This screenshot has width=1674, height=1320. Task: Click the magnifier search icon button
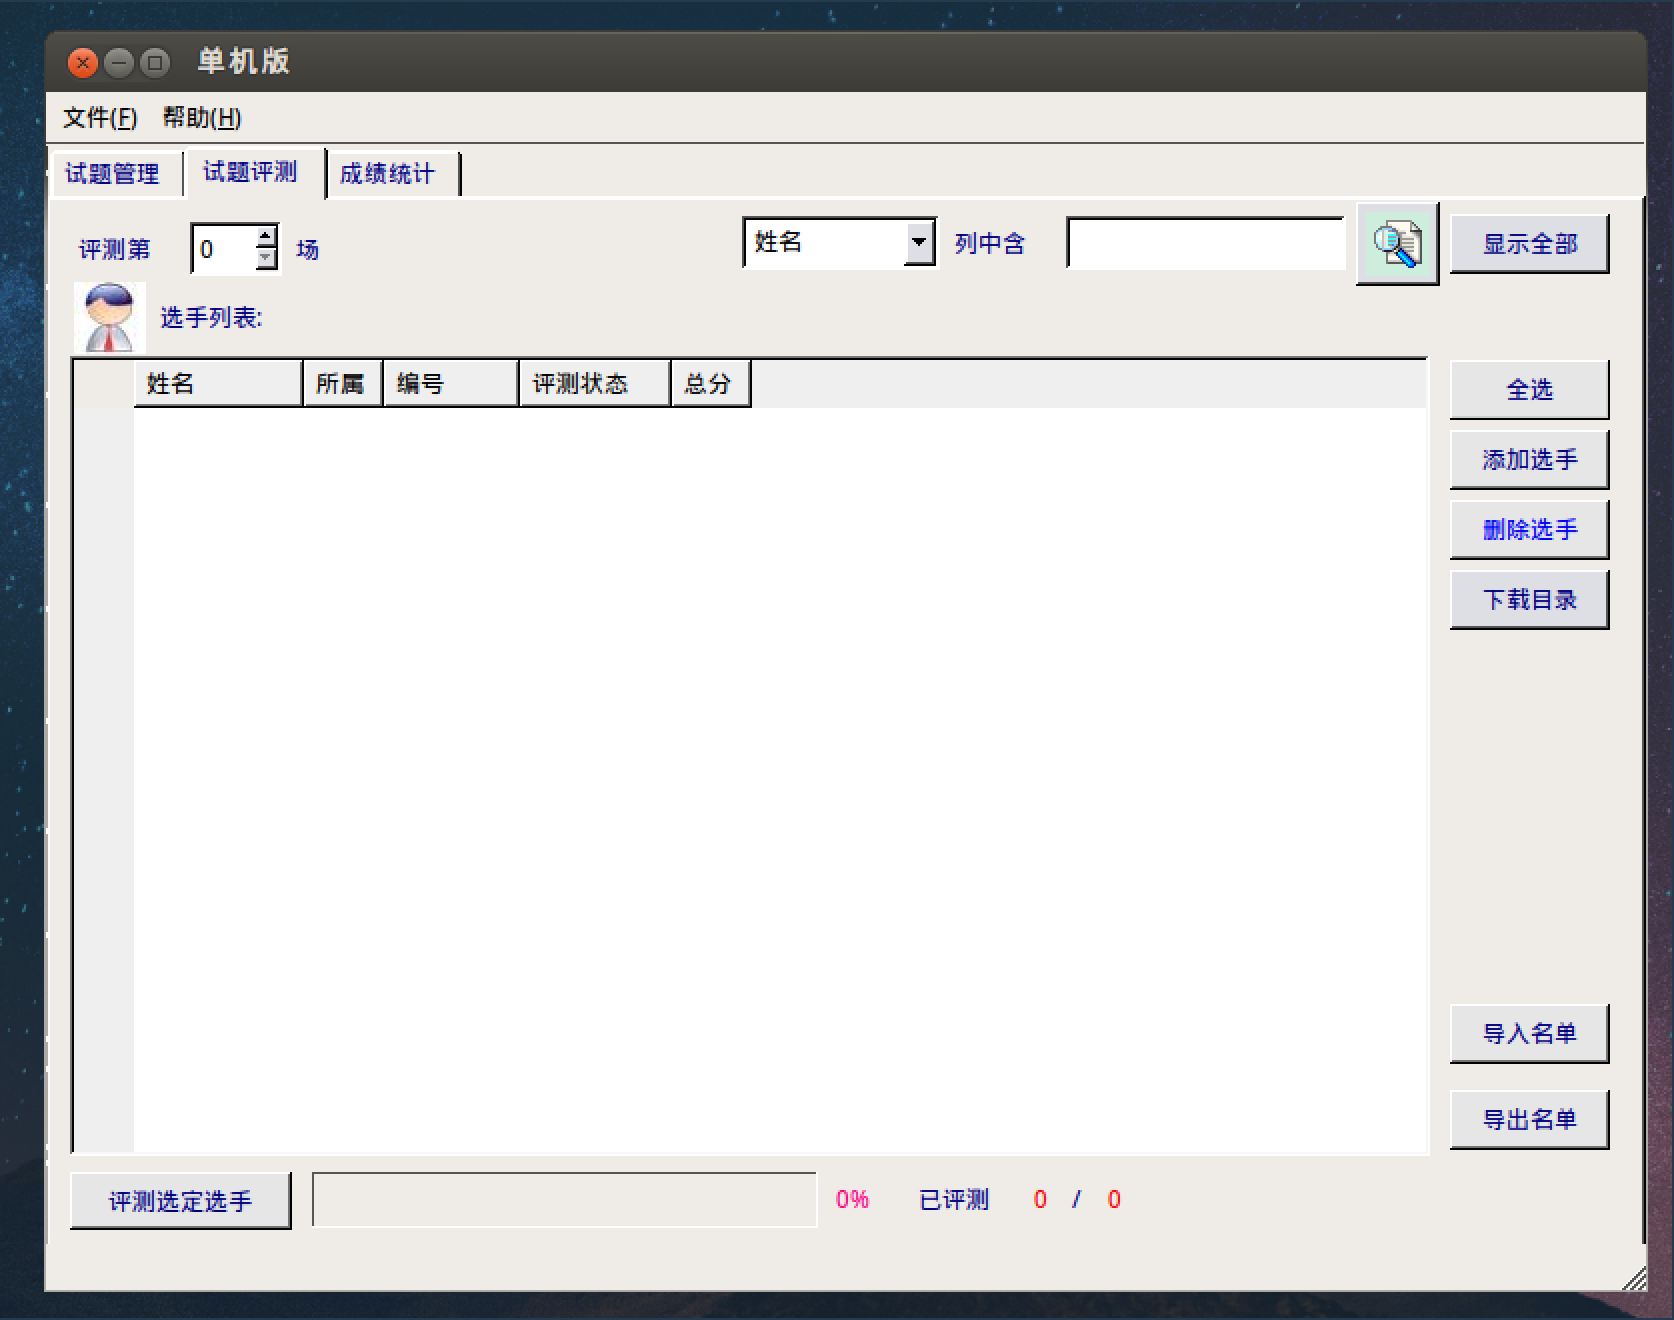[x=1396, y=244]
